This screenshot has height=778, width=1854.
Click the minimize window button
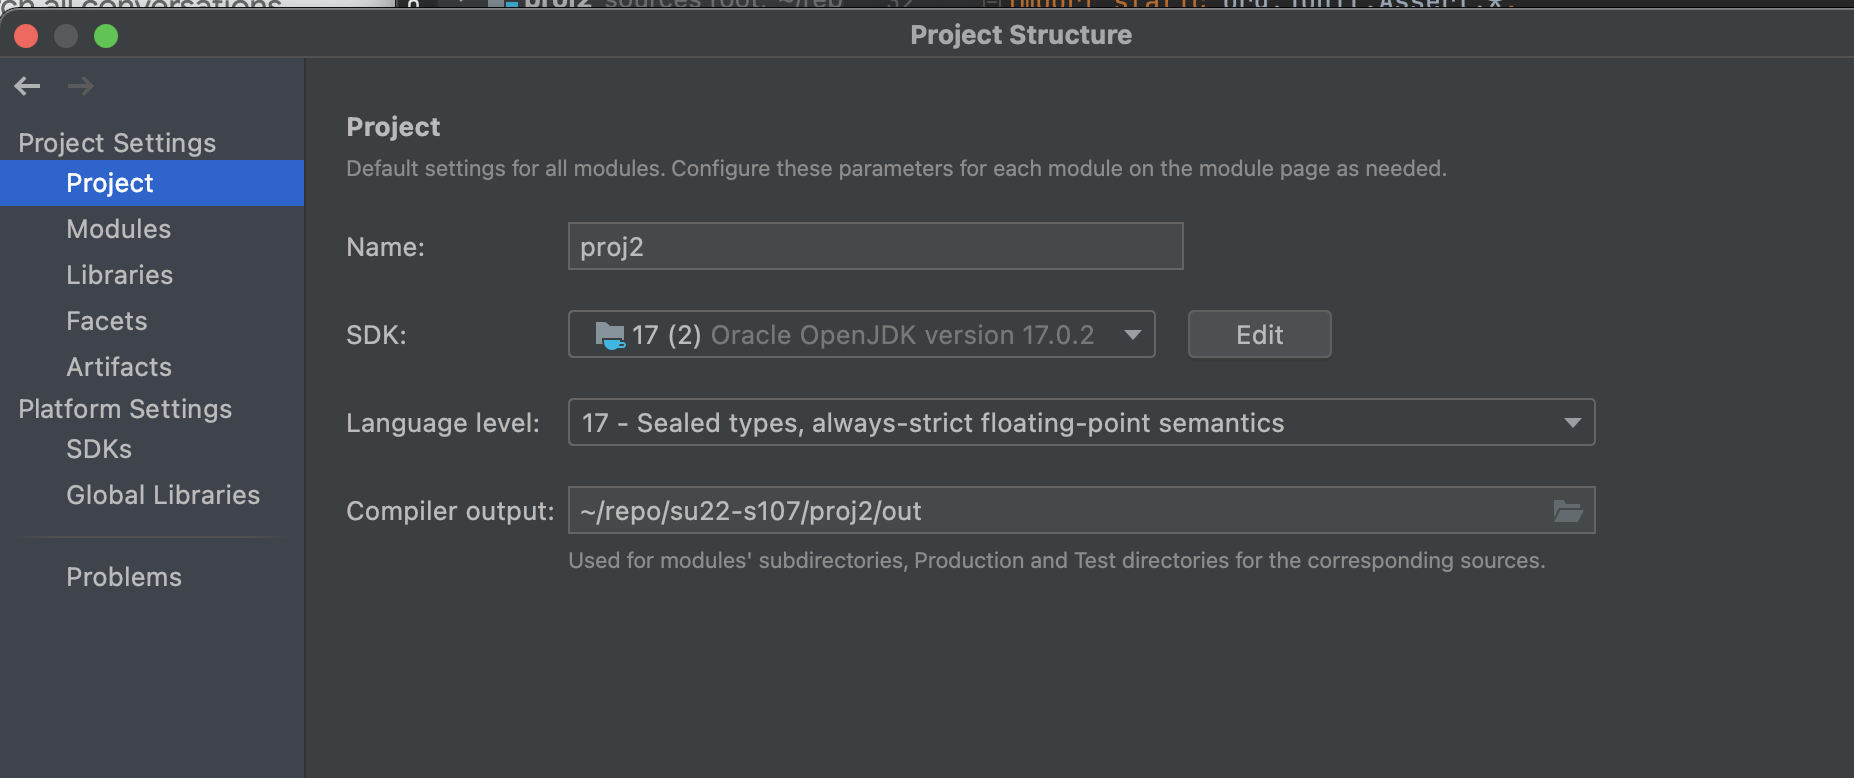pos(66,36)
